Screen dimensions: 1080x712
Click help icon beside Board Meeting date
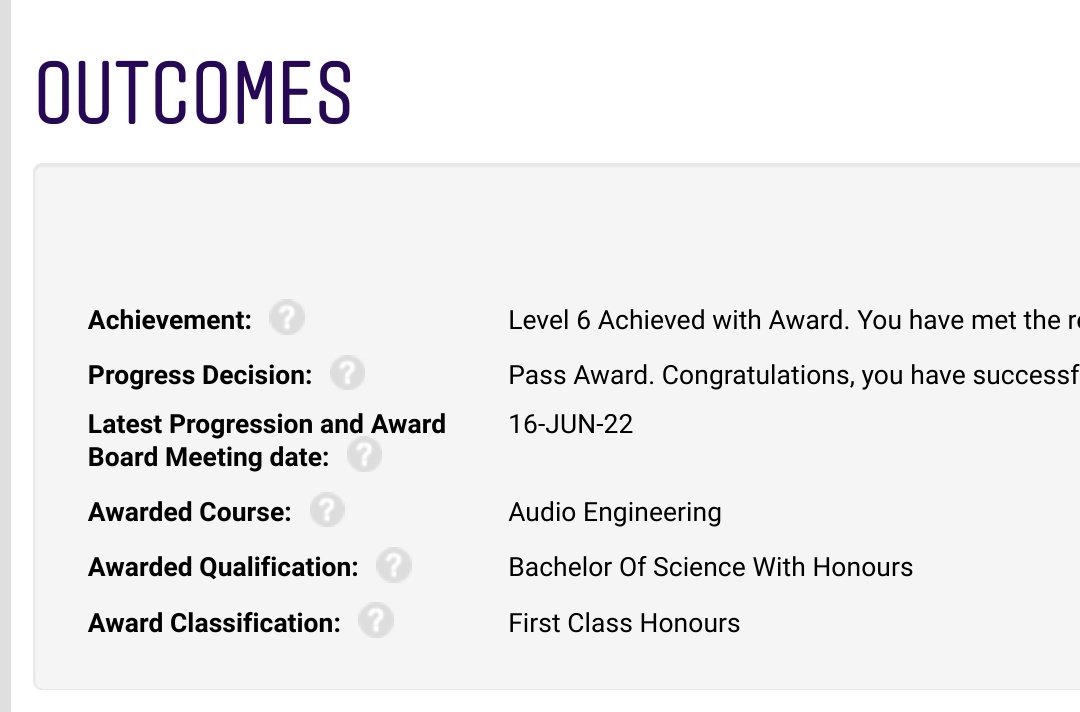click(364, 455)
